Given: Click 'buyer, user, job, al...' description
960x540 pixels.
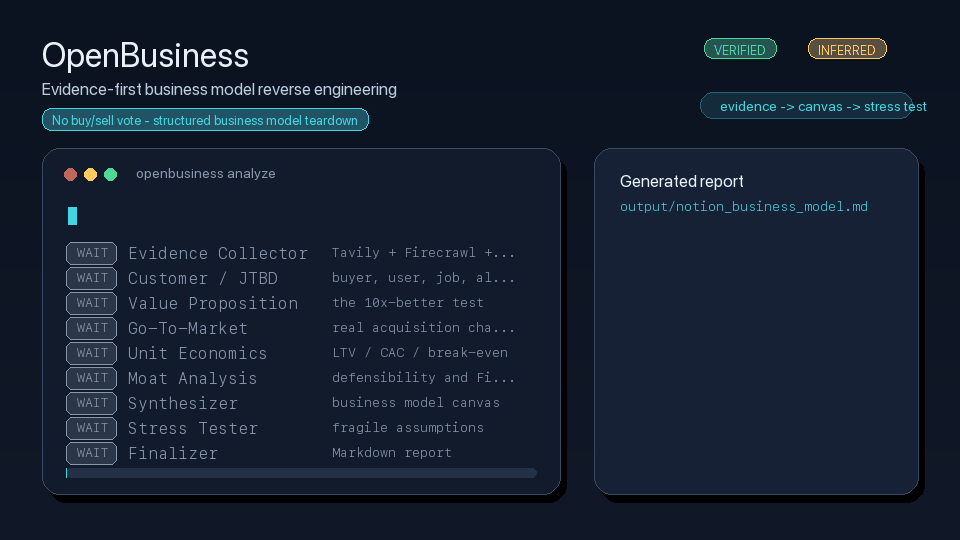Looking at the screenshot, I should click(424, 277).
